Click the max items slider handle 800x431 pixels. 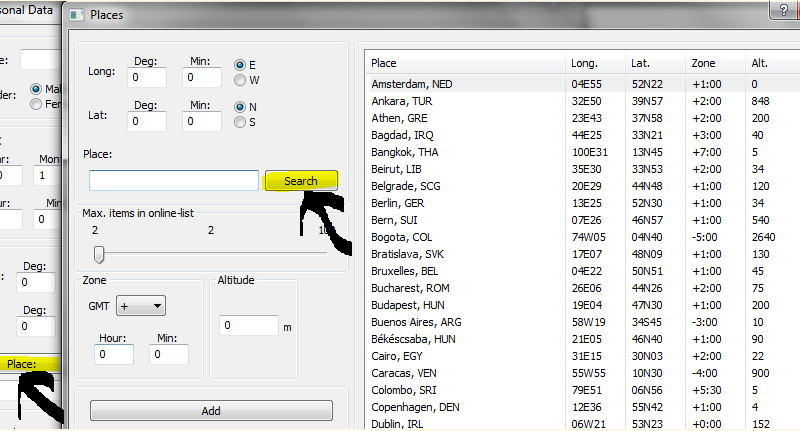coord(99,253)
